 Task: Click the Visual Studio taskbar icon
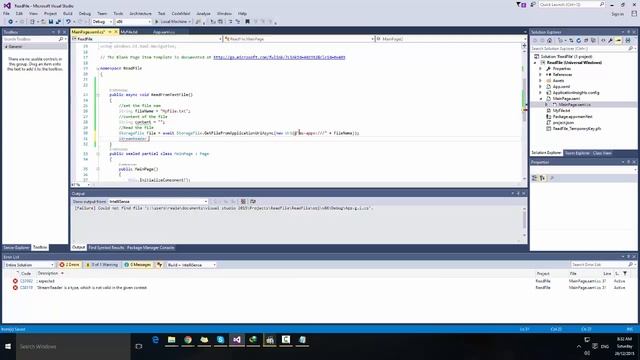[237, 340]
